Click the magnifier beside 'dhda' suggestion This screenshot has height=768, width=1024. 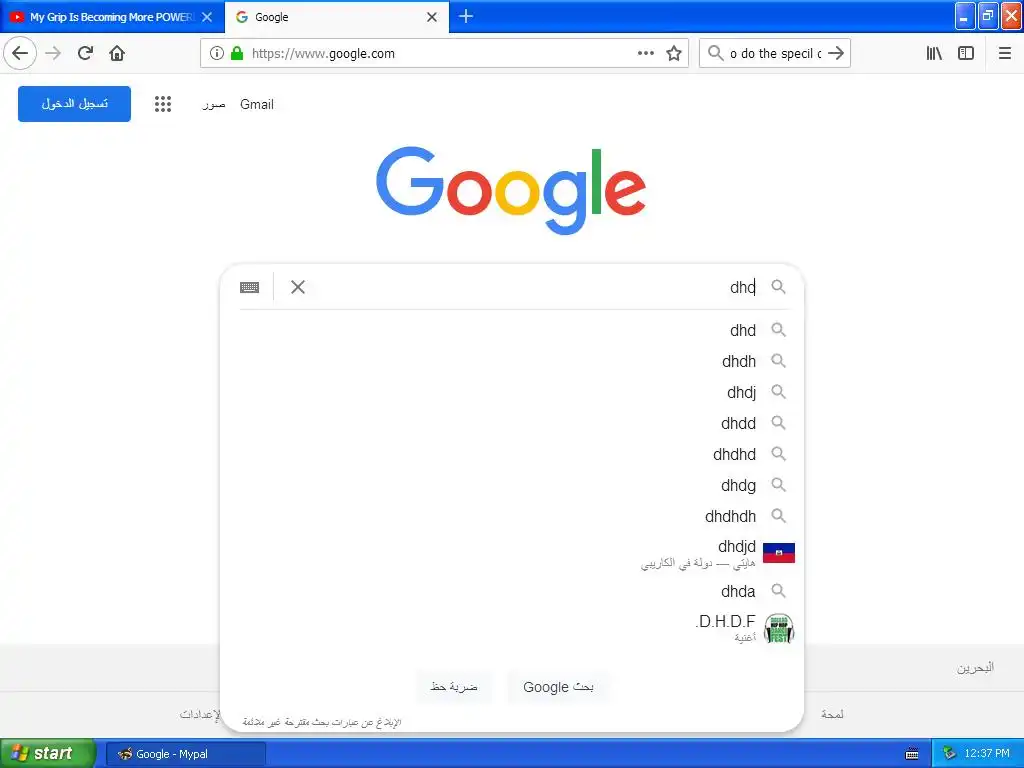tap(778, 590)
